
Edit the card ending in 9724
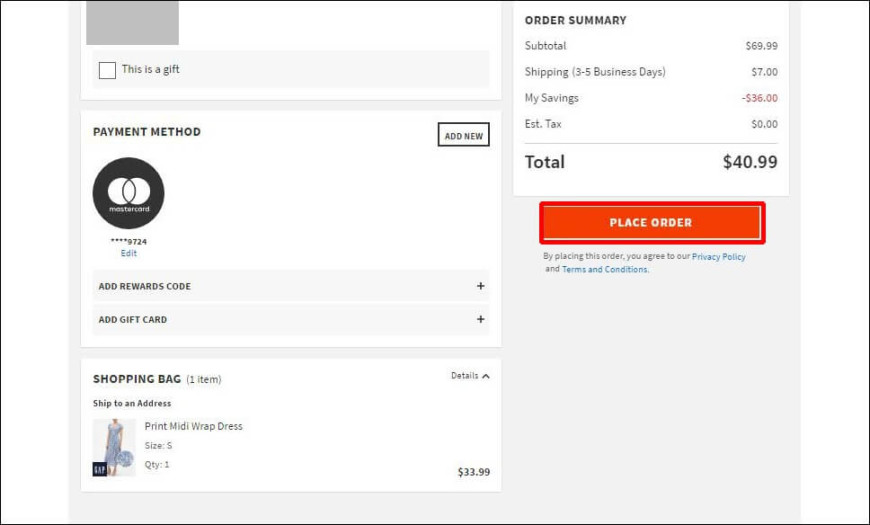click(x=129, y=253)
